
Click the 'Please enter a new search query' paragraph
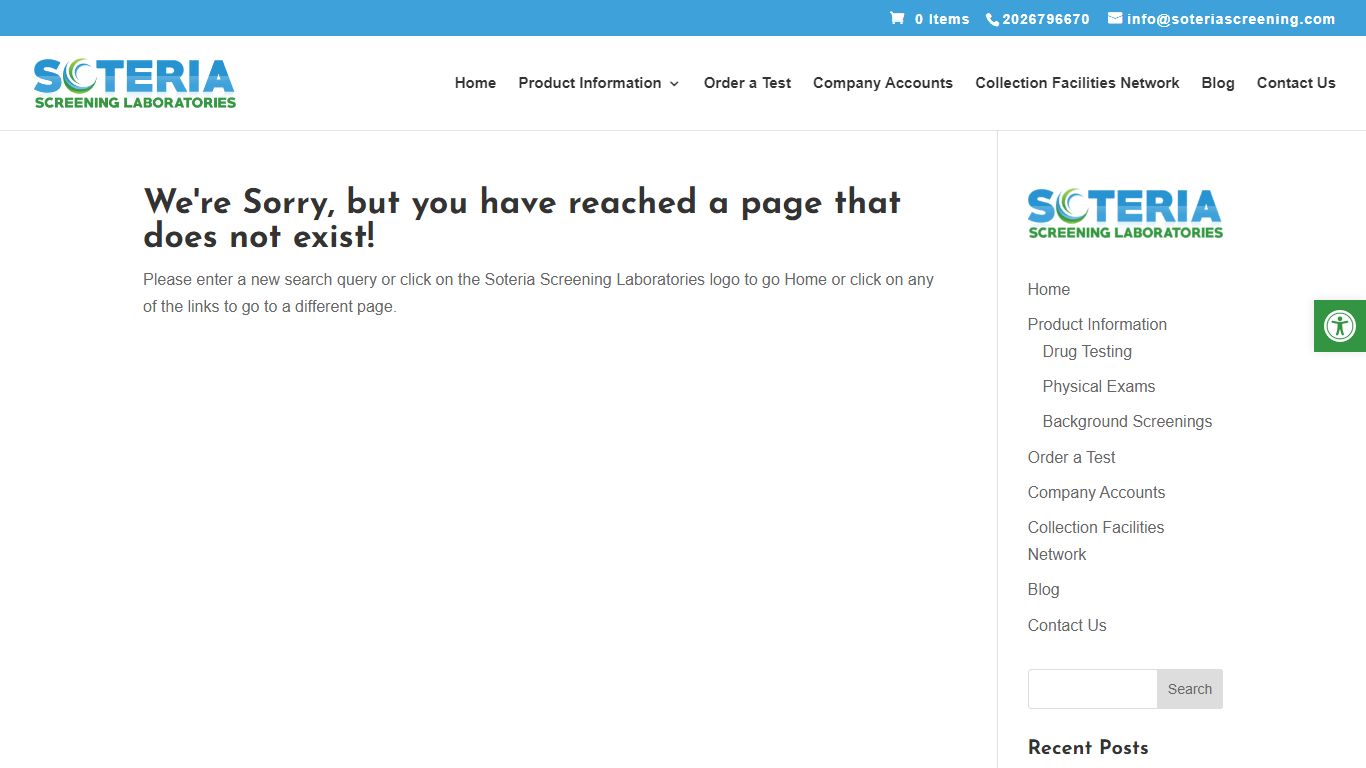(538, 293)
